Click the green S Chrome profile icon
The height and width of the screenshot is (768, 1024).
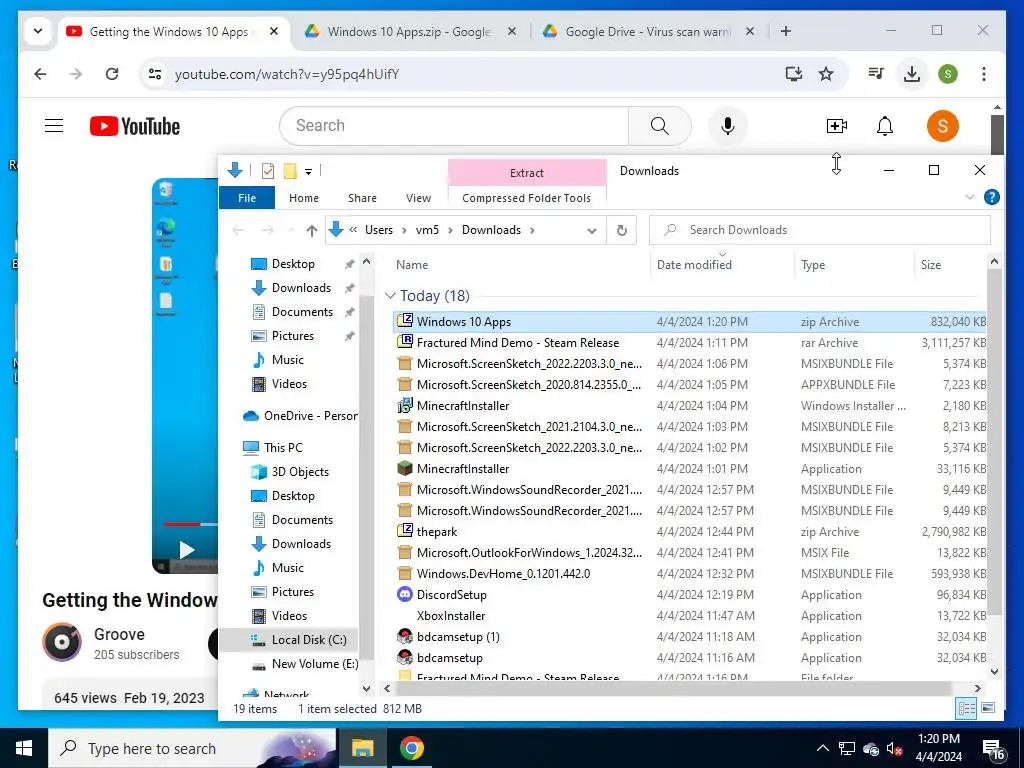coord(948,74)
